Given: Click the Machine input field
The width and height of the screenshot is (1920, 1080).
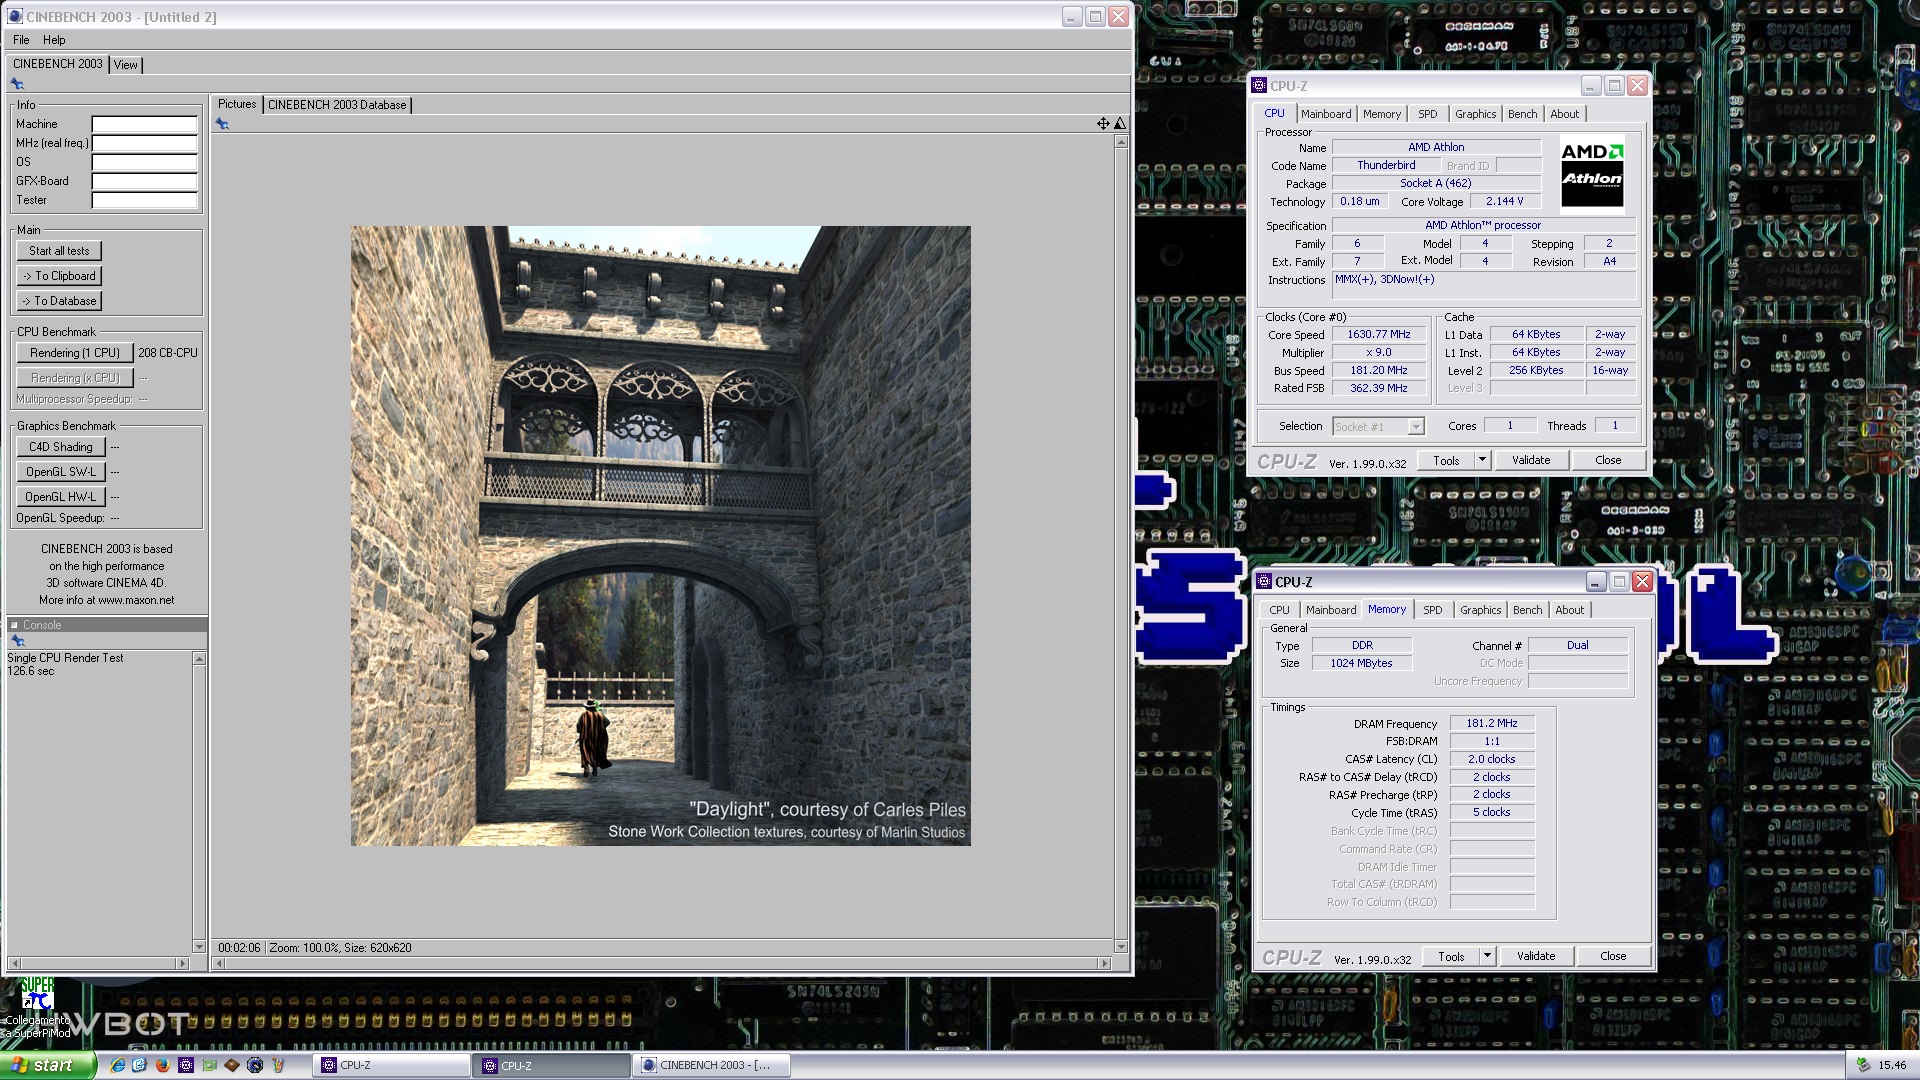Looking at the screenshot, I should coord(145,124).
